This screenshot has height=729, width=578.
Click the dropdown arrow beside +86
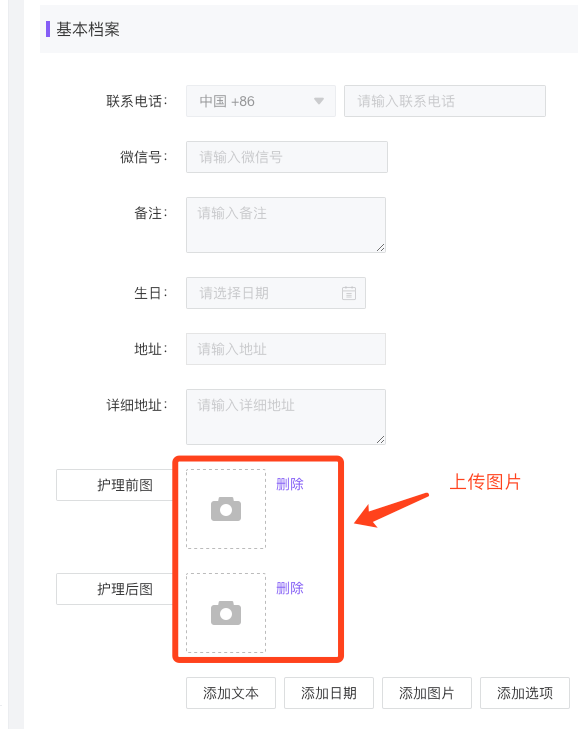[x=319, y=101]
